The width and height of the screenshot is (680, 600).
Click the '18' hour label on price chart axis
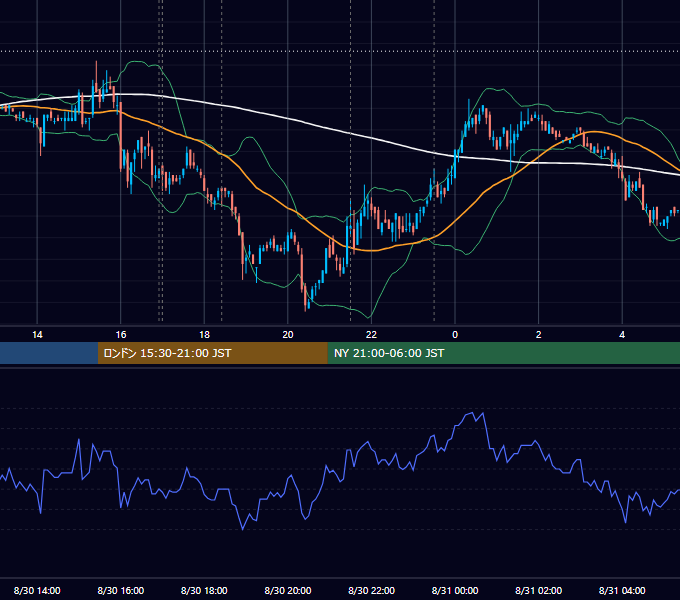click(204, 335)
